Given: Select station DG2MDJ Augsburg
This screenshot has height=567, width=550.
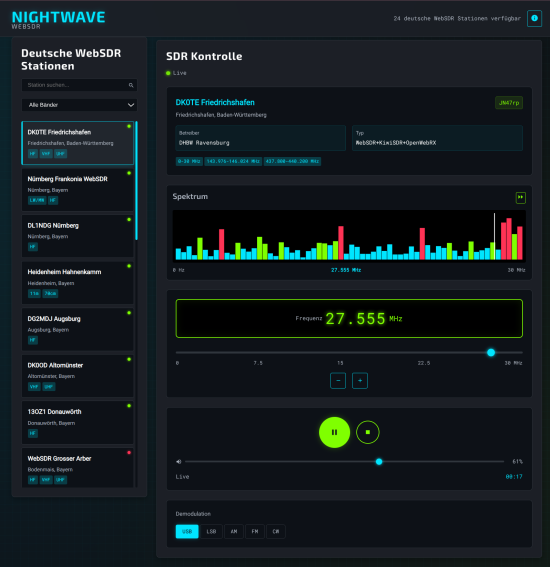Looking at the screenshot, I should coord(78,329).
